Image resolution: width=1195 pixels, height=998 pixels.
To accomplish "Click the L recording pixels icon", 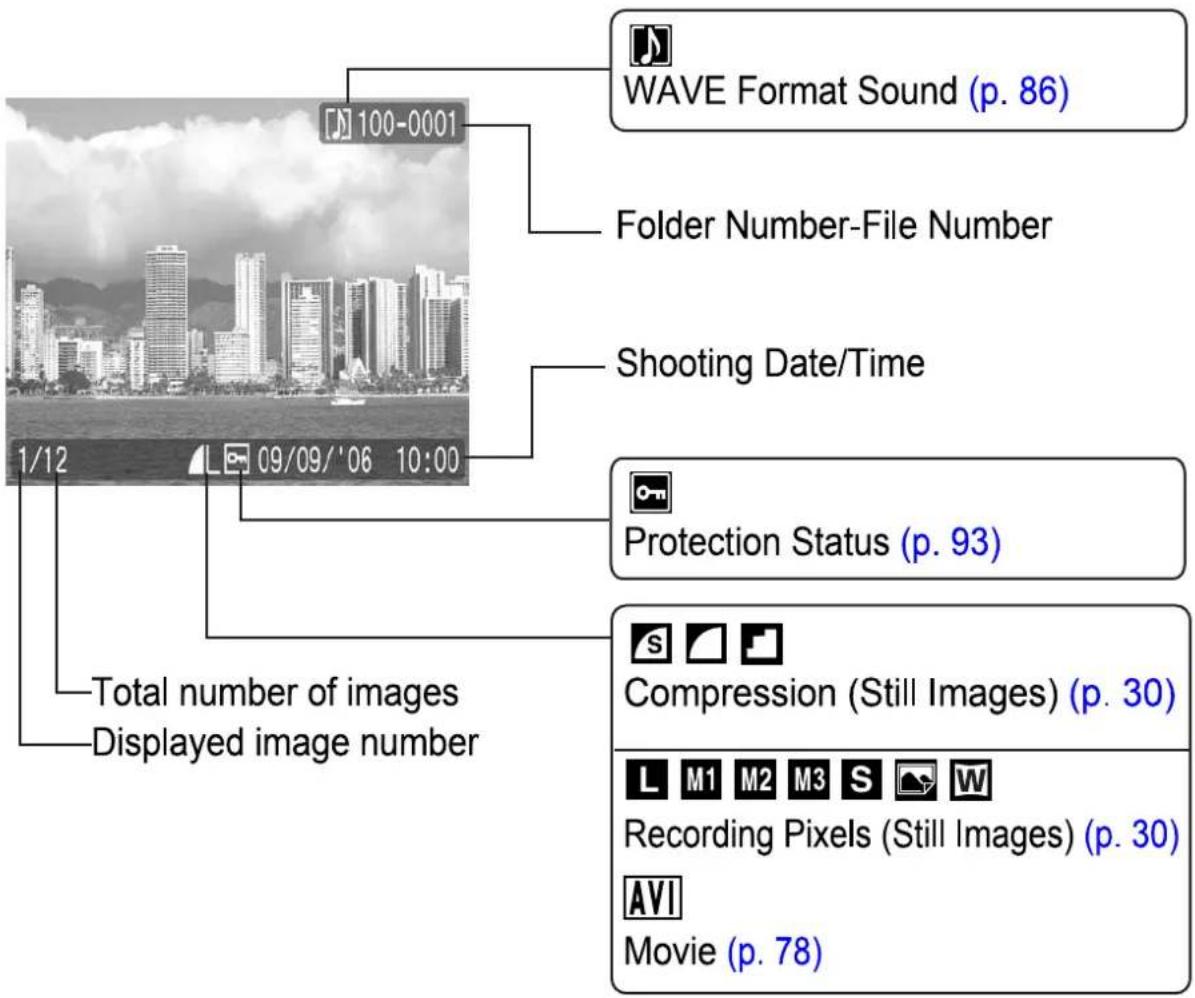I will point(646,779).
